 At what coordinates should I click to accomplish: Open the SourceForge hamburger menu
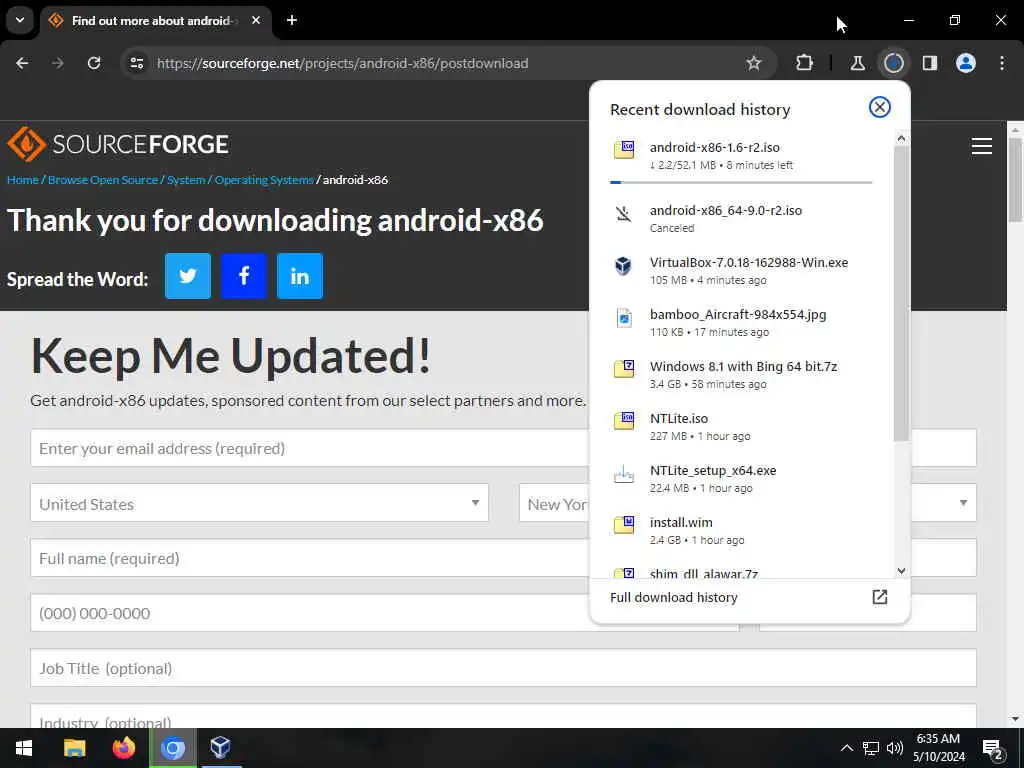pos(982,146)
